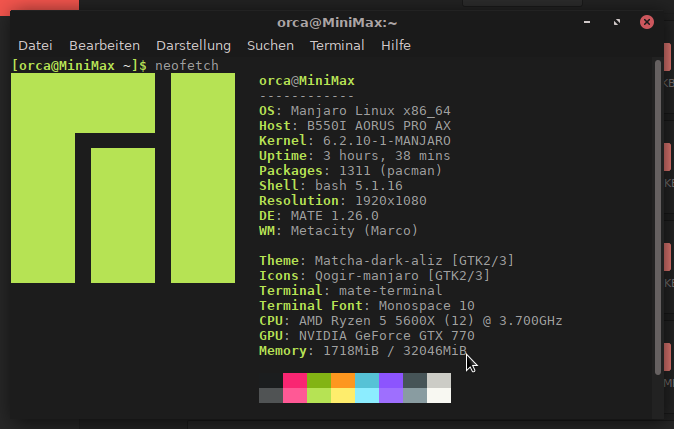The height and width of the screenshot is (429, 674).
Task: Click the neofetch command text
Action: (187, 66)
